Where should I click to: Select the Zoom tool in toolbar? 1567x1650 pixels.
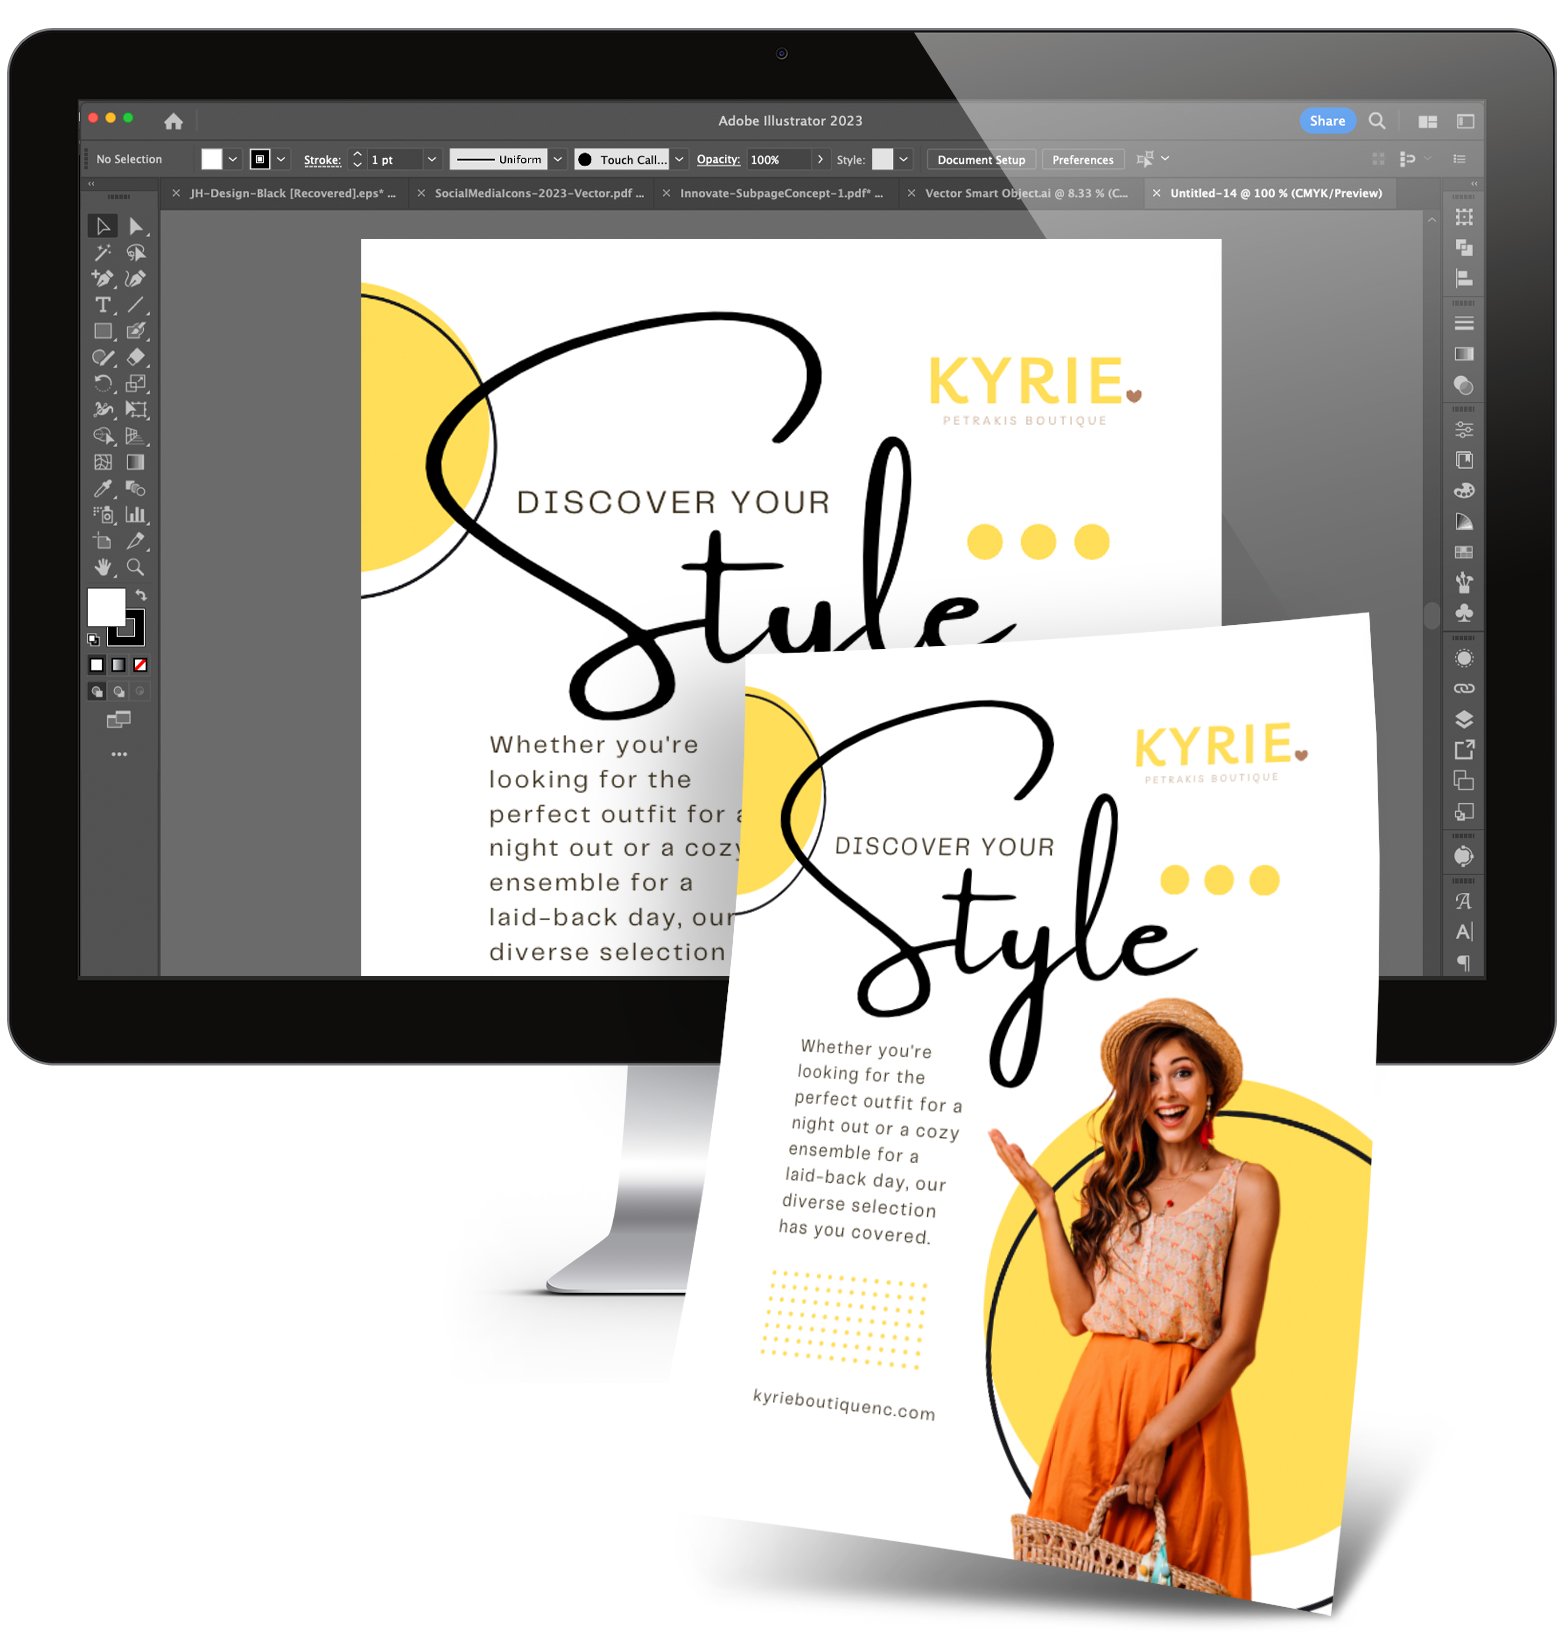point(136,567)
